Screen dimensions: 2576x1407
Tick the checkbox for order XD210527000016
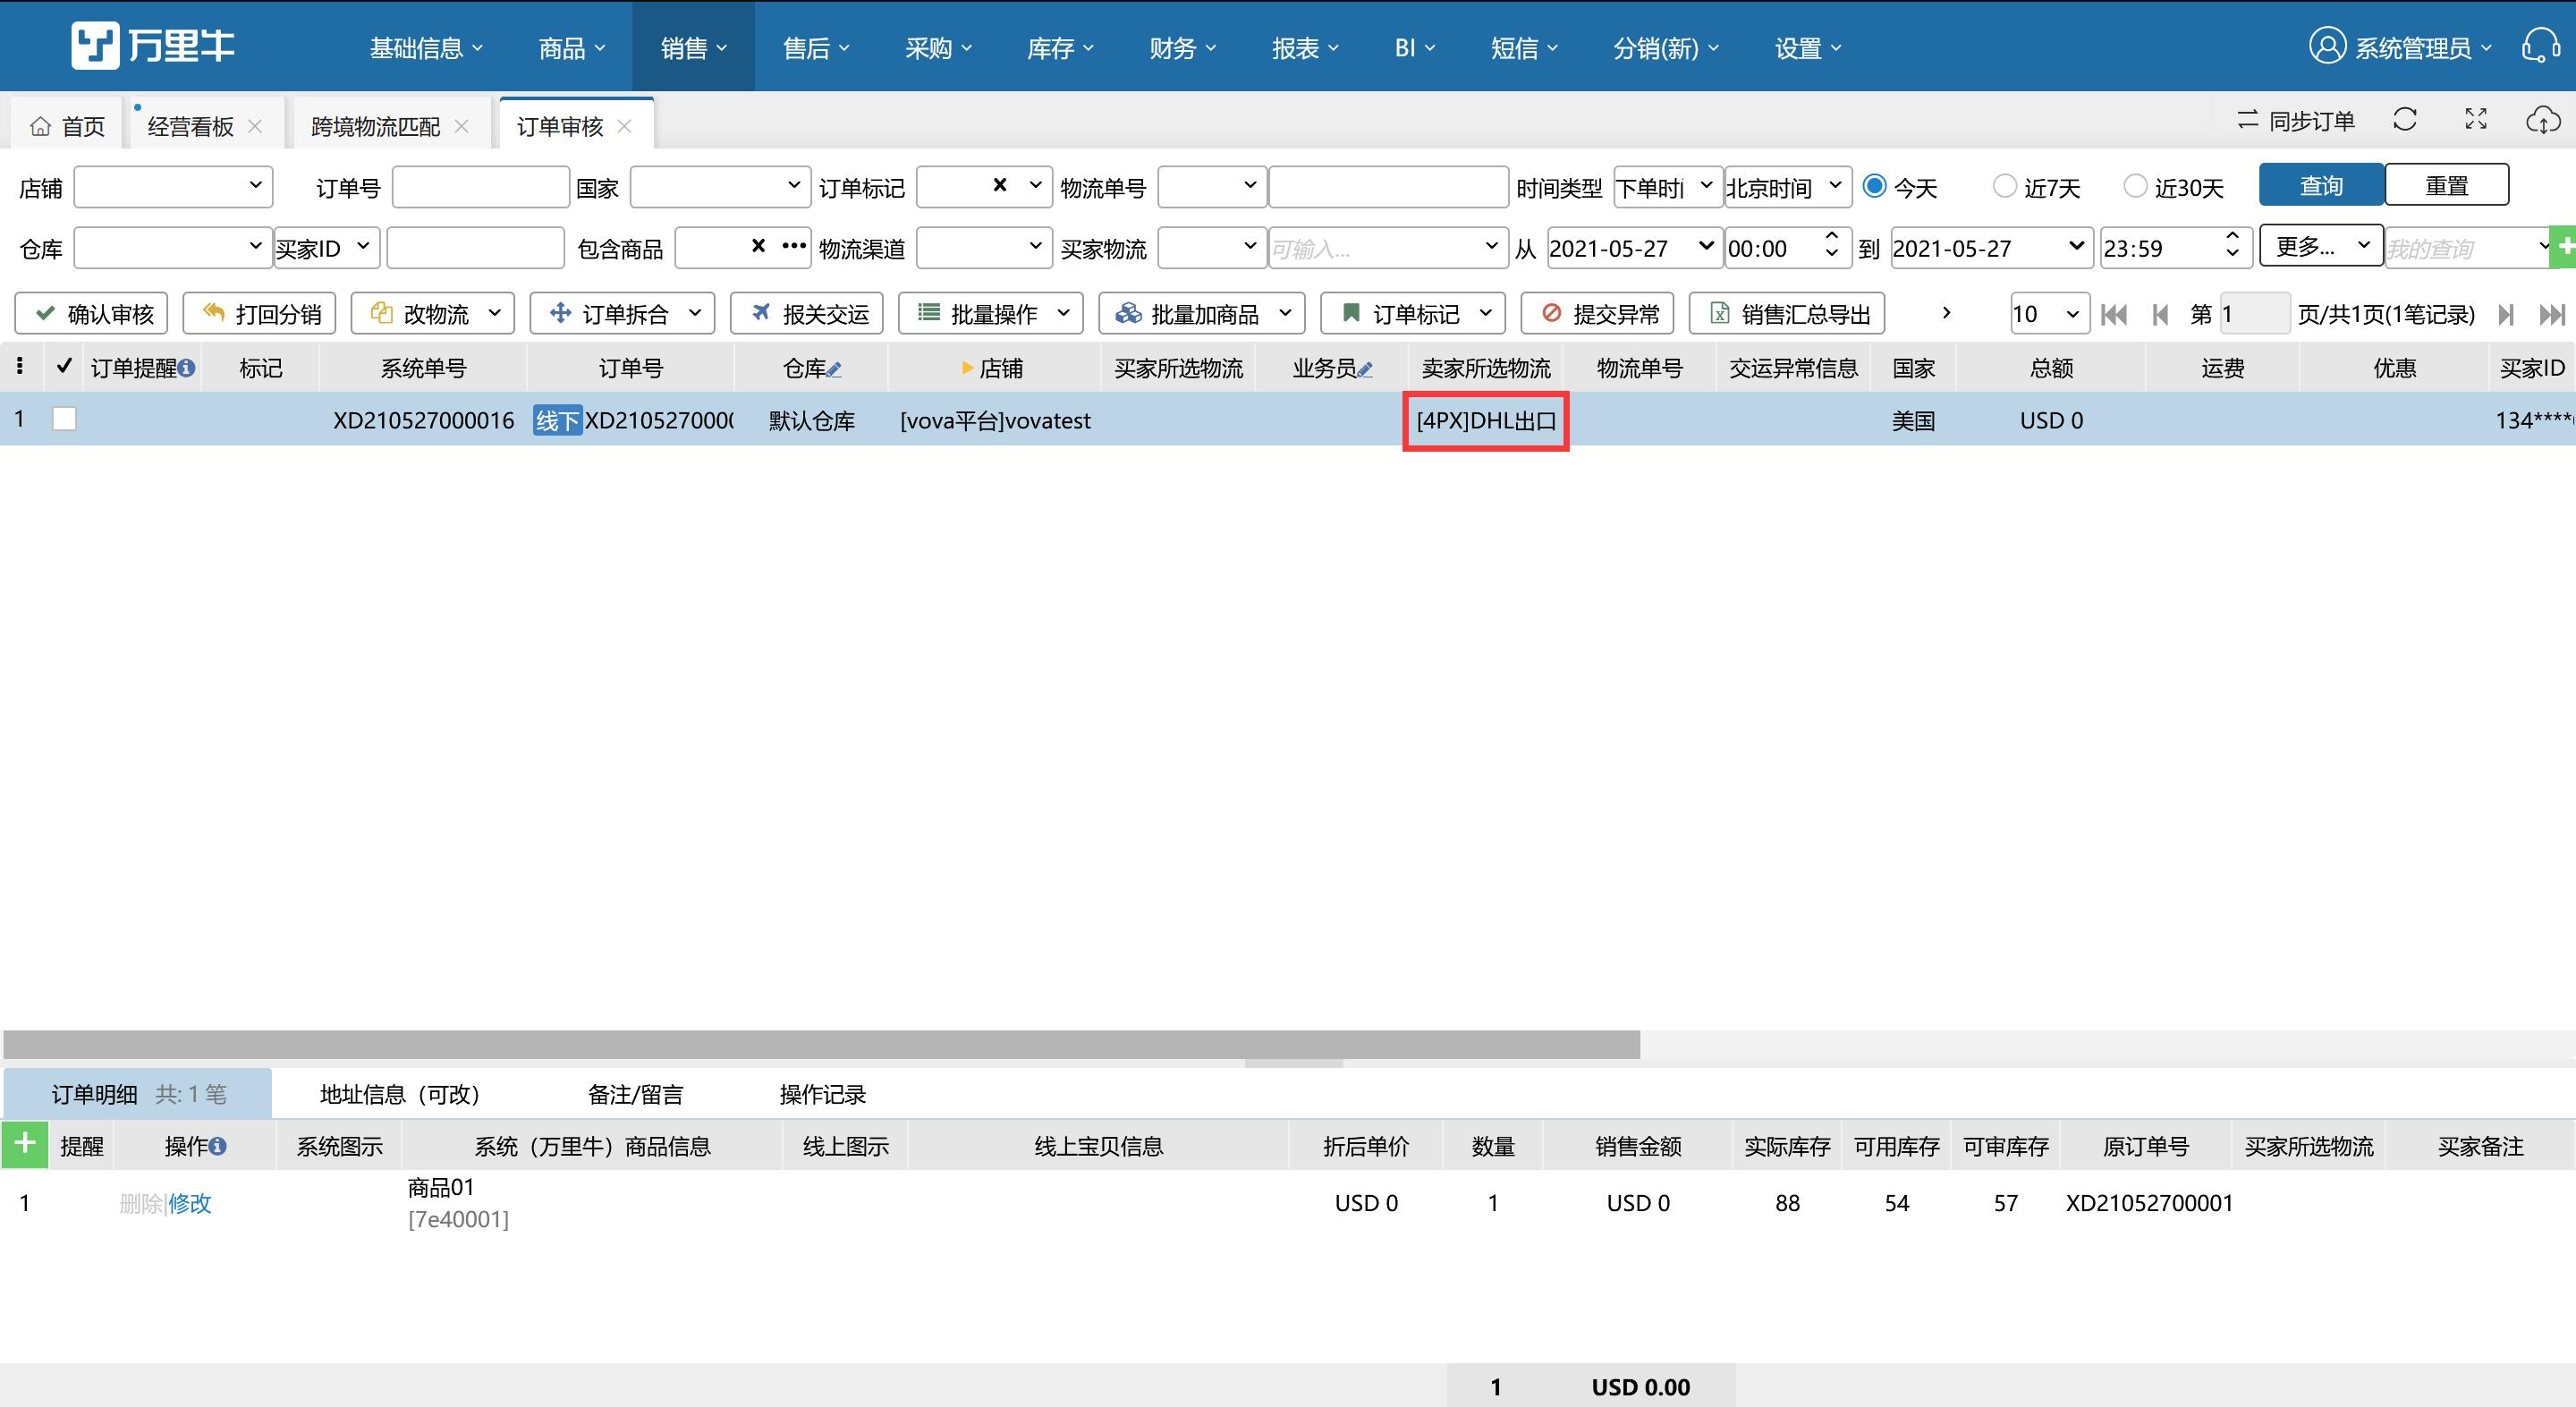[x=64, y=419]
